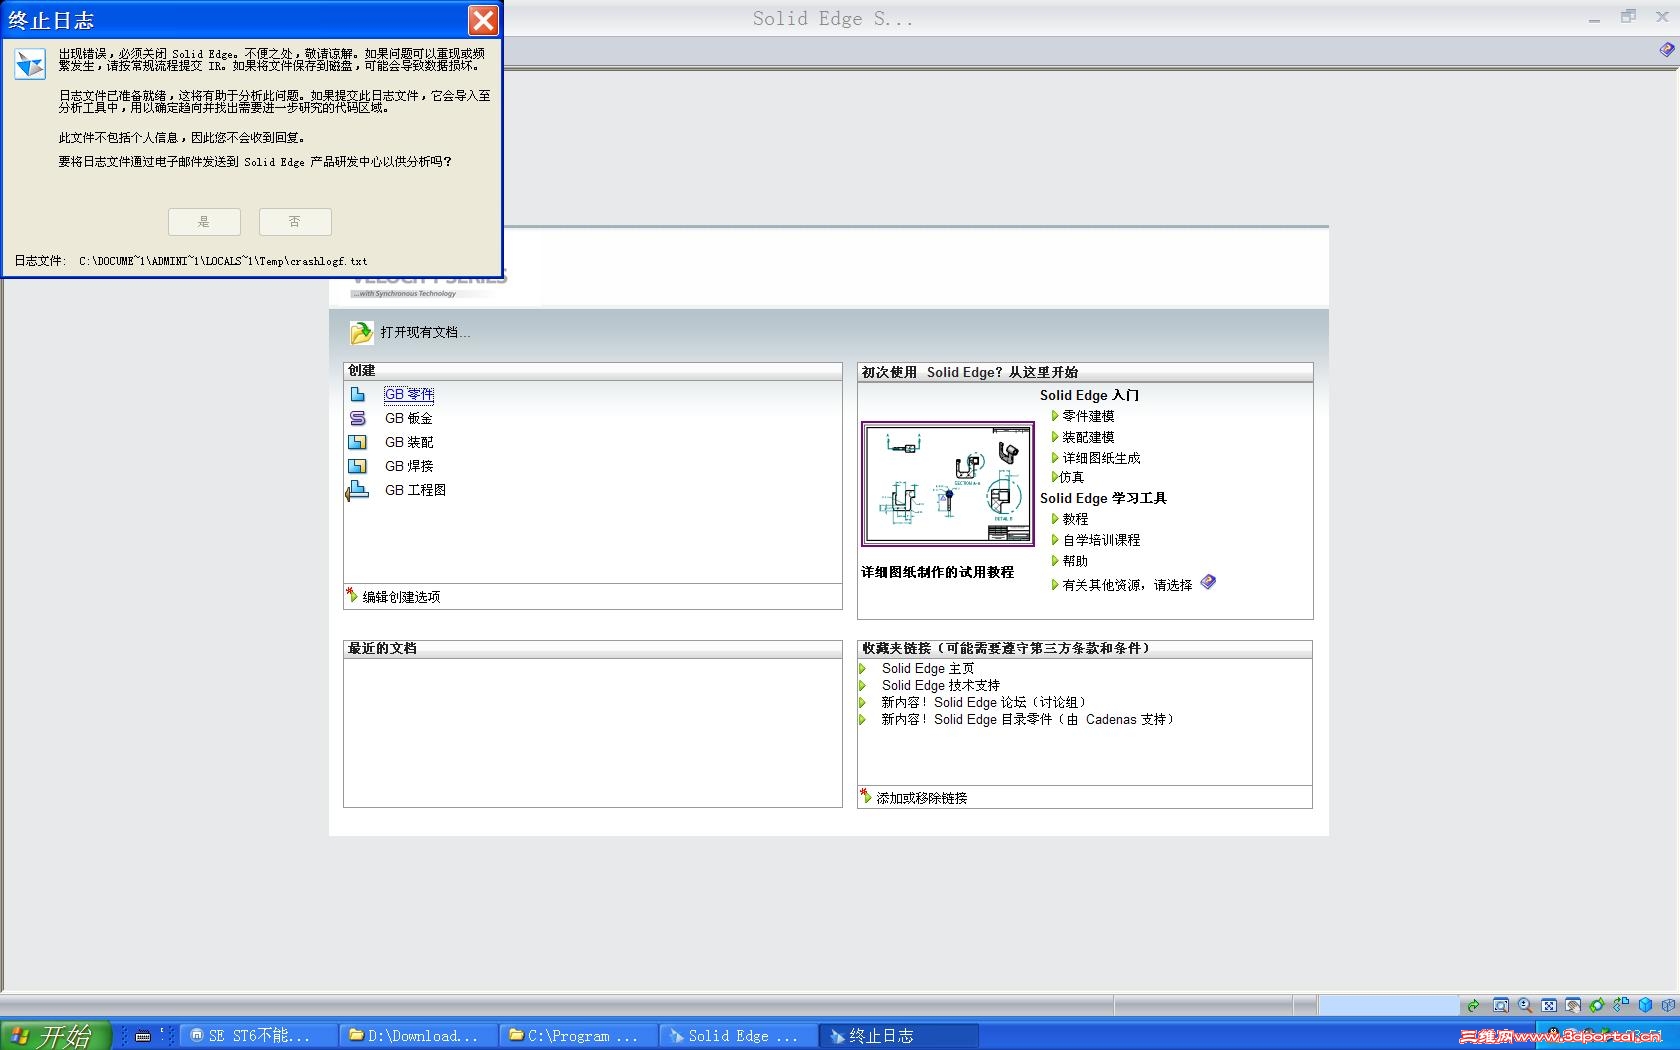Open Solid Edge 目录零件 Cadenas link
This screenshot has height=1050, width=1680.
[1029, 719]
